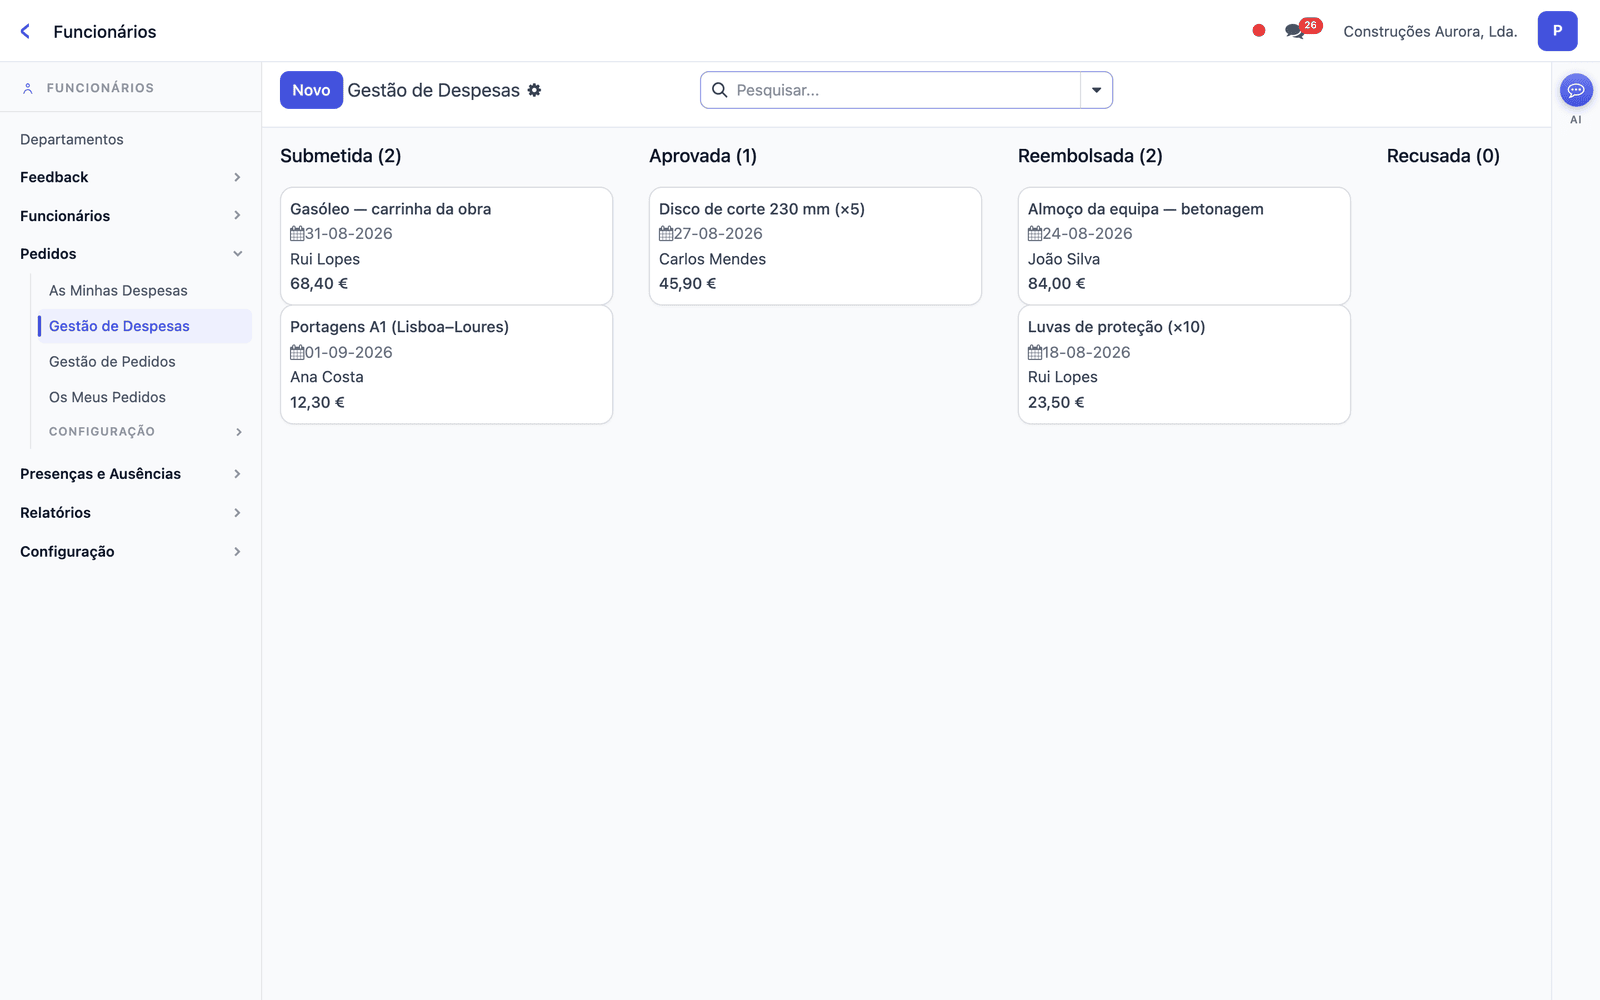Open the user avatar P menu
1600x1000 pixels.
1557,31
